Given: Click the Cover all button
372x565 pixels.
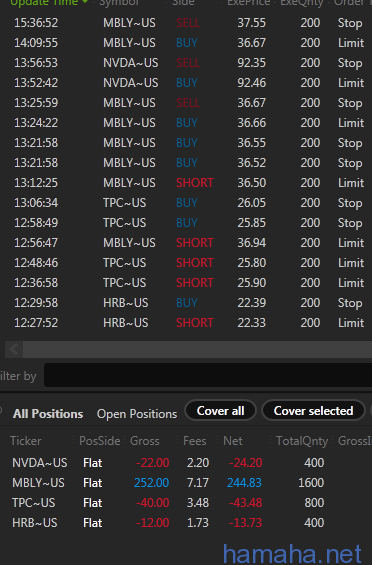Looking at the screenshot, I should [221, 411].
